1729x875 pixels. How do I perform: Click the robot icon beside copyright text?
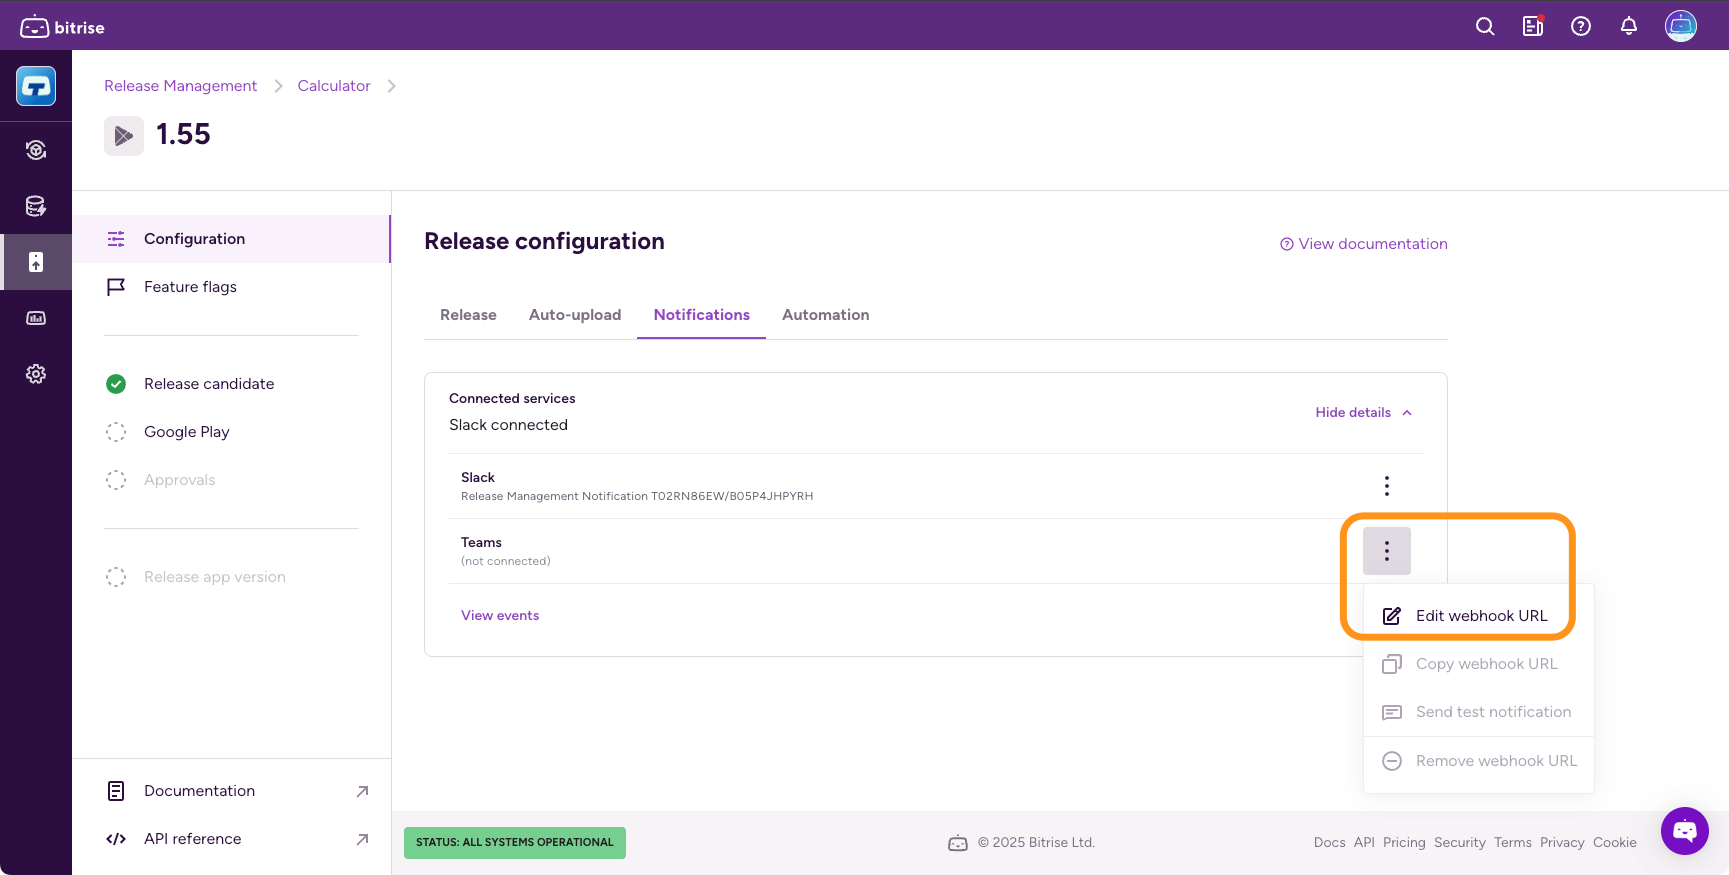[958, 843]
